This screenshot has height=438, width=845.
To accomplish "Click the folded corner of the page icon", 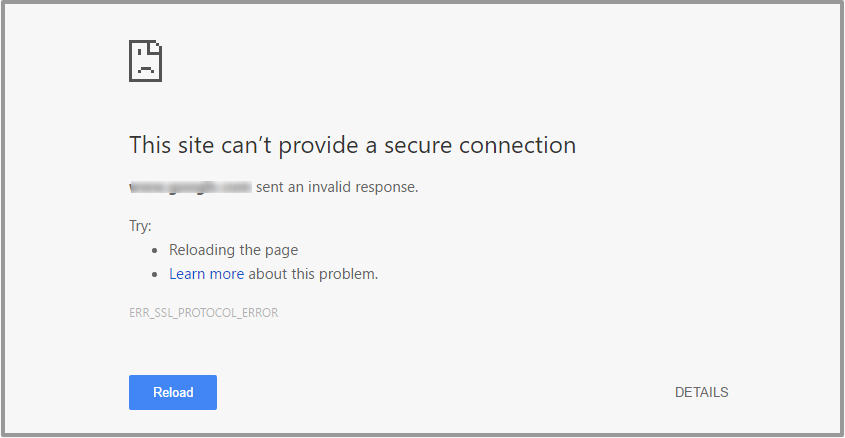I will 156,46.
